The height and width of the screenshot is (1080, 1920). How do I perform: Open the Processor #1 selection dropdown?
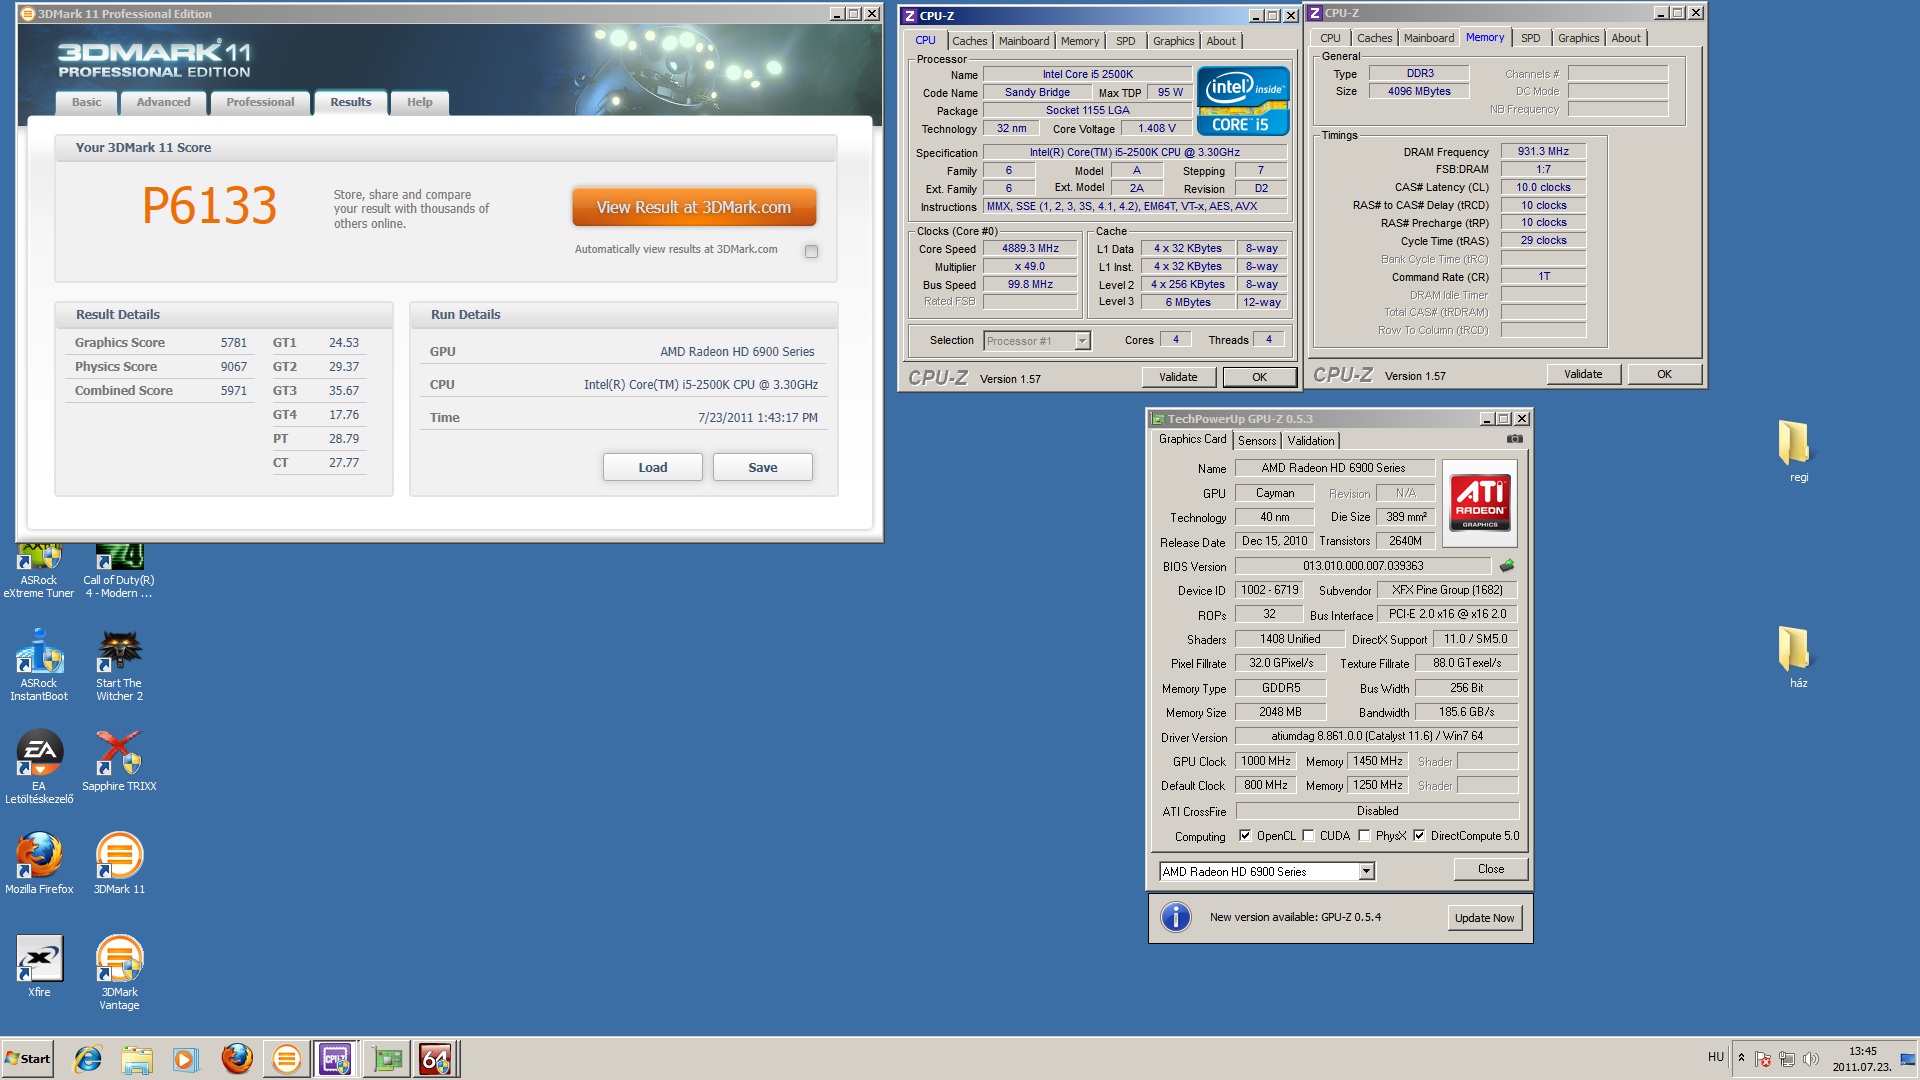(1081, 341)
